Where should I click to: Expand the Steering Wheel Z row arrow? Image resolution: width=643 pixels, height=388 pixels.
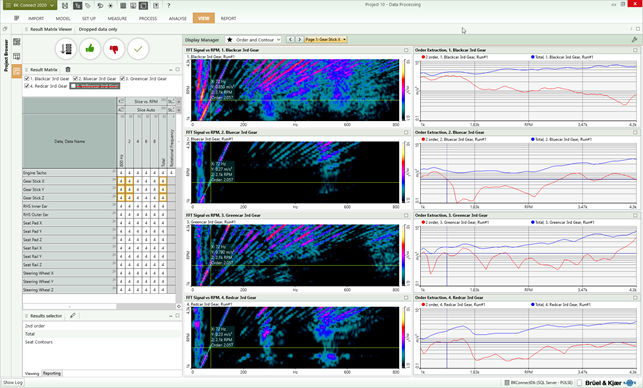tap(114, 288)
